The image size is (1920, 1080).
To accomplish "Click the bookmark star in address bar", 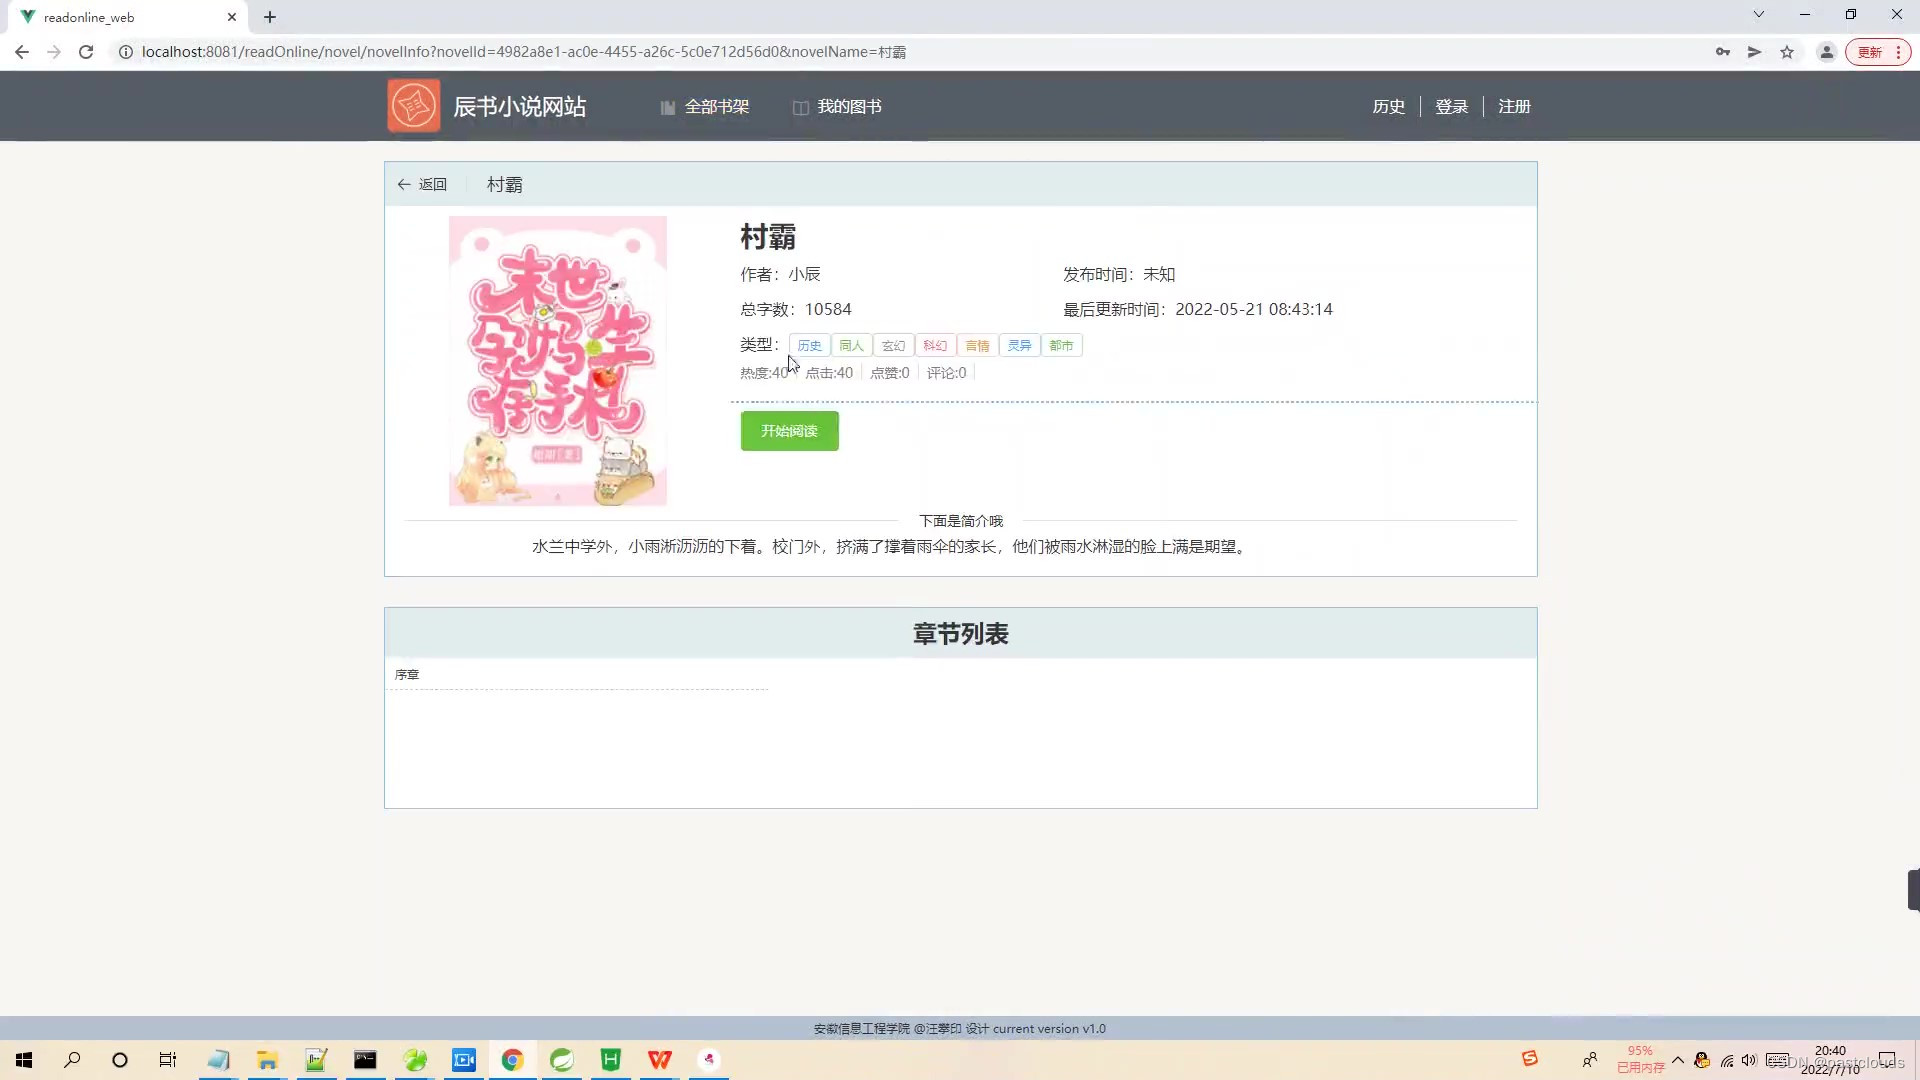I will pos(1787,51).
